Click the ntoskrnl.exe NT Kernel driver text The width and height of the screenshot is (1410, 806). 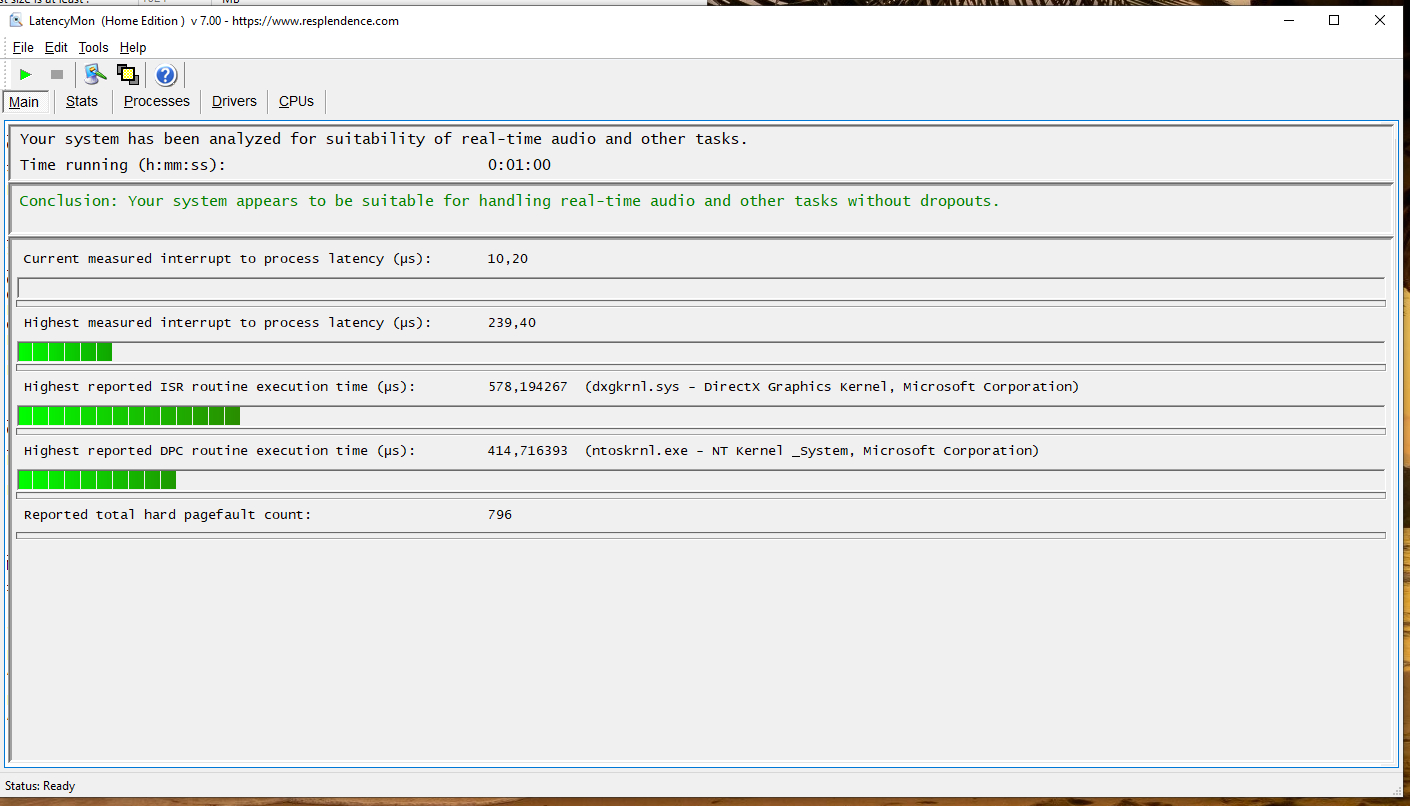point(812,451)
